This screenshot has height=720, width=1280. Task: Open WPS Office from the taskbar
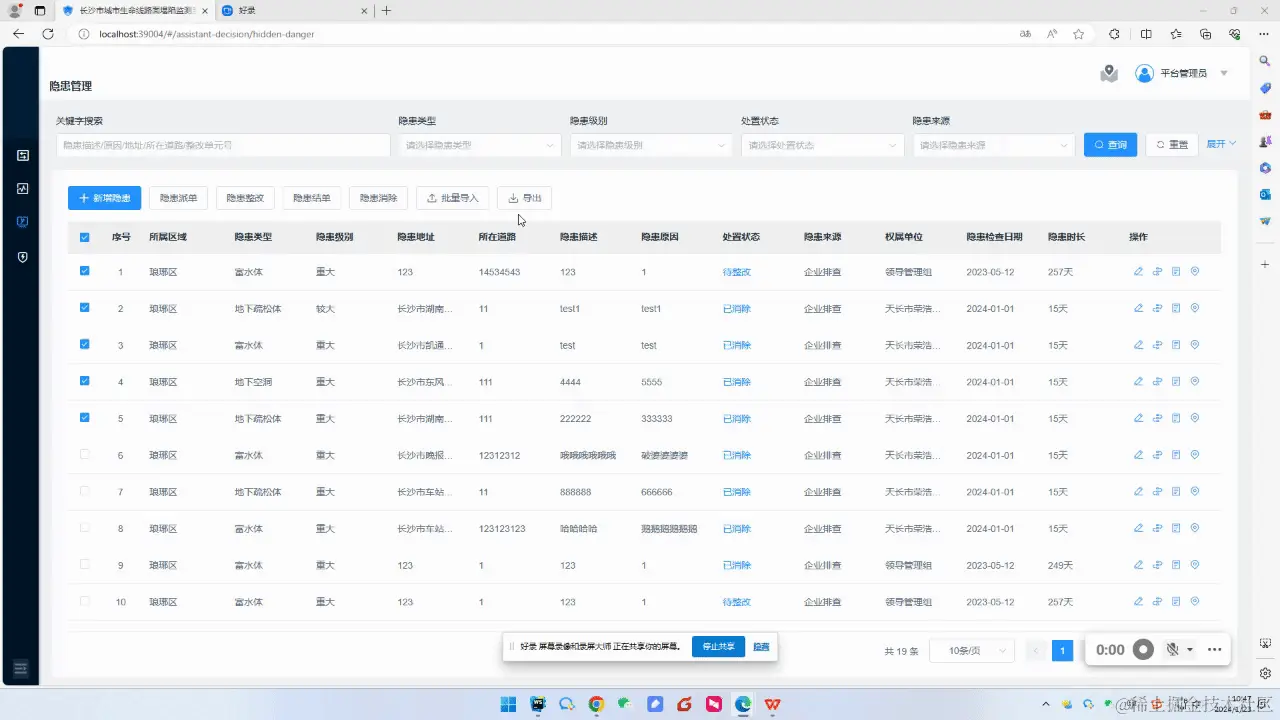pyautogui.click(x=773, y=704)
